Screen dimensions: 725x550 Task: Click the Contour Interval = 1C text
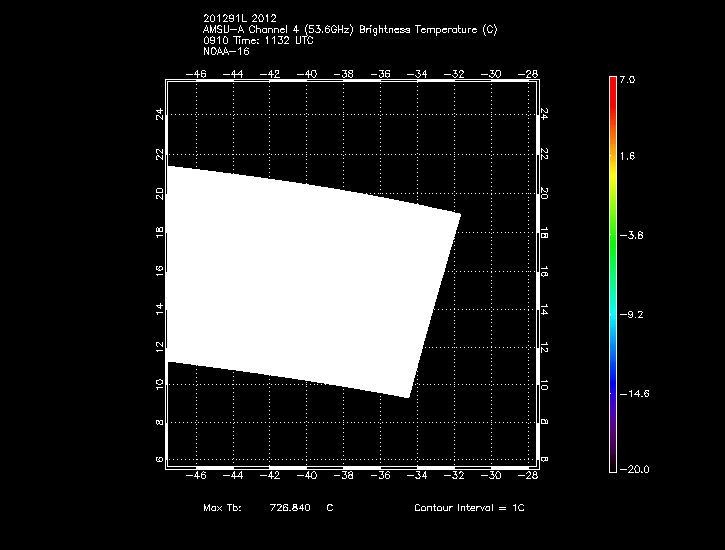click(x=469, y=509)
